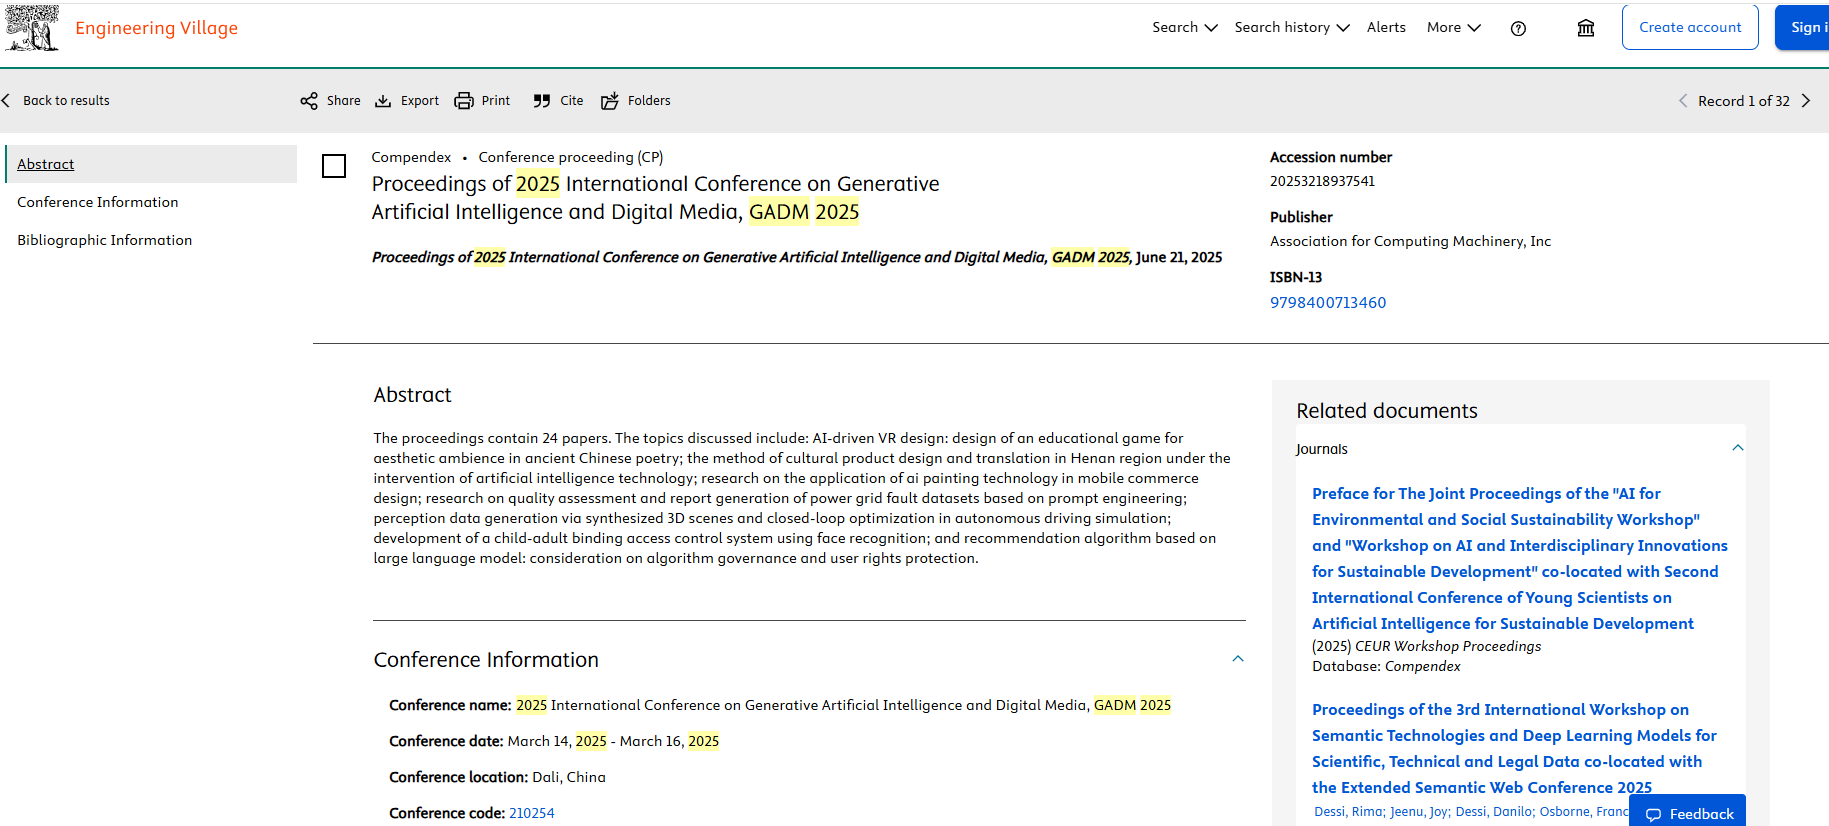Click the Compendex database label

point(411,157)
